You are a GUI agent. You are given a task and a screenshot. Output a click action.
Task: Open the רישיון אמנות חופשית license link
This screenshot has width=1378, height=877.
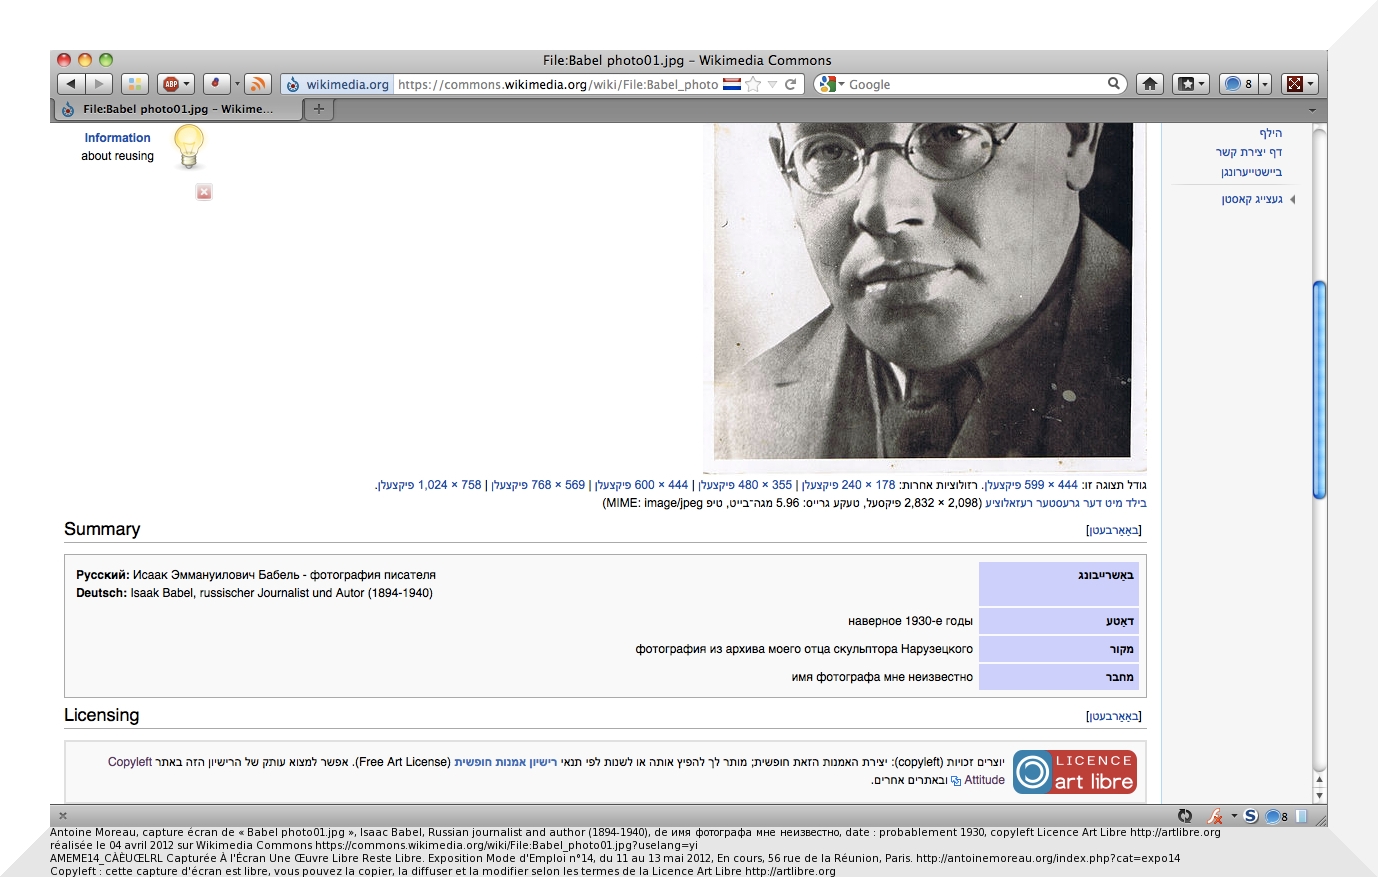(x=505, y=762)
